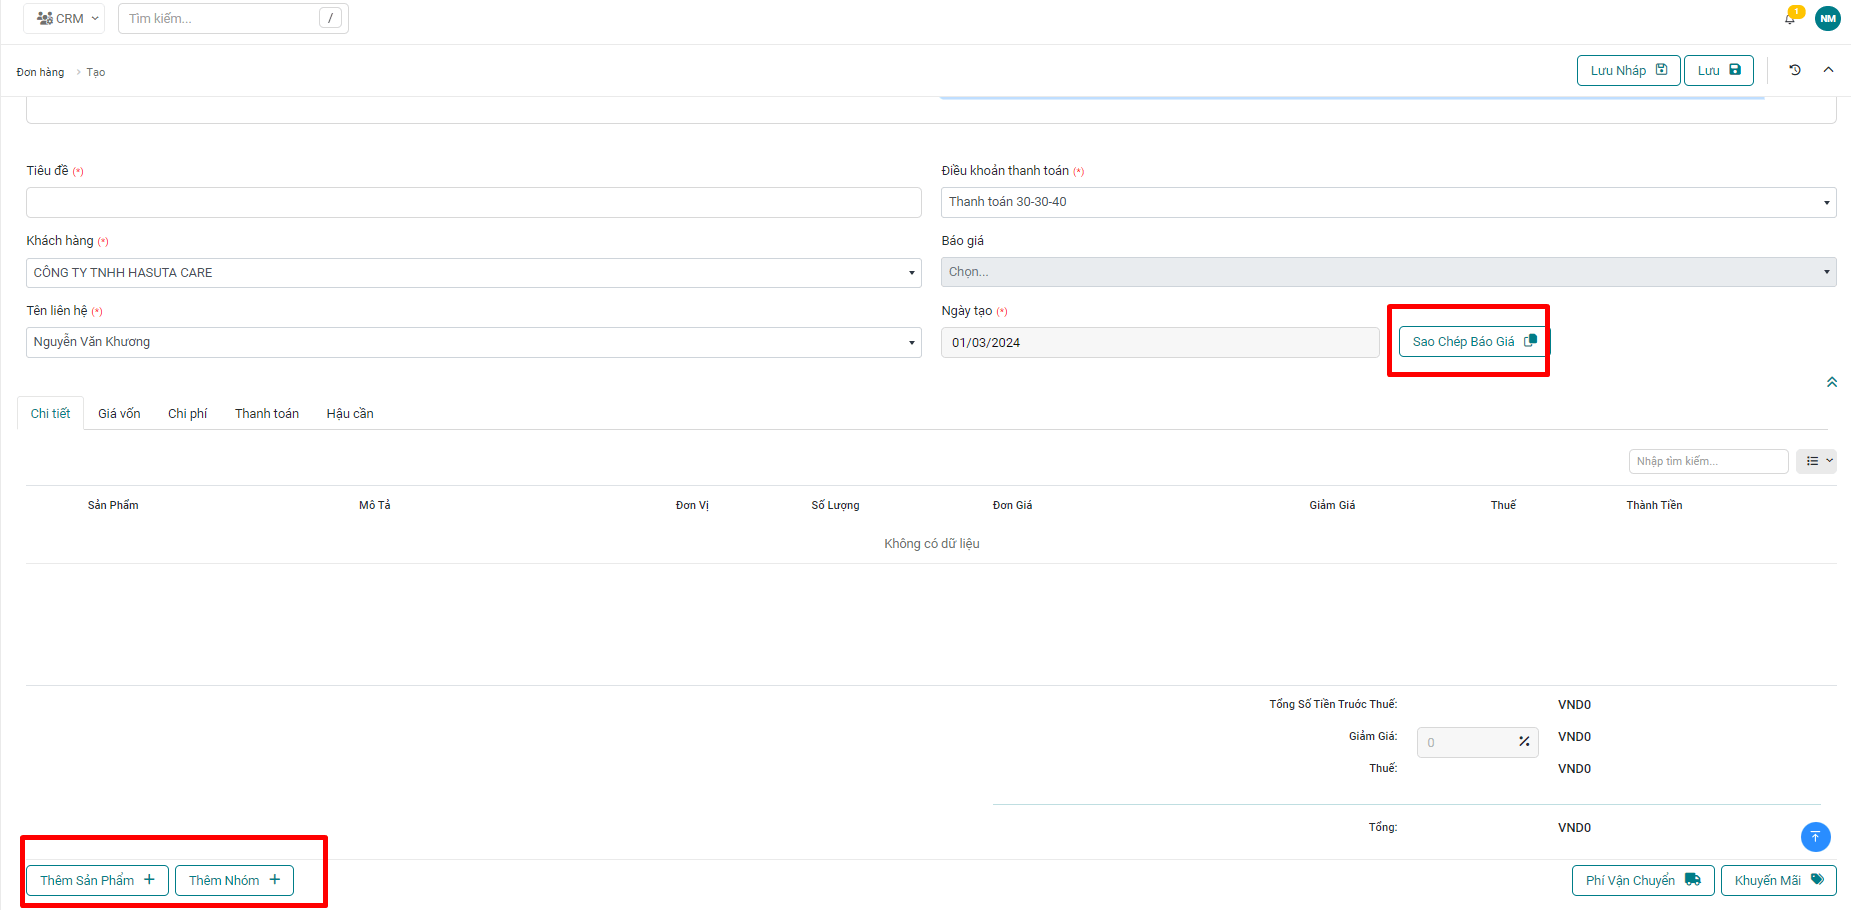
Task: Collapse header with top-right chevron up icon
Action: [x=1828, y=70]
